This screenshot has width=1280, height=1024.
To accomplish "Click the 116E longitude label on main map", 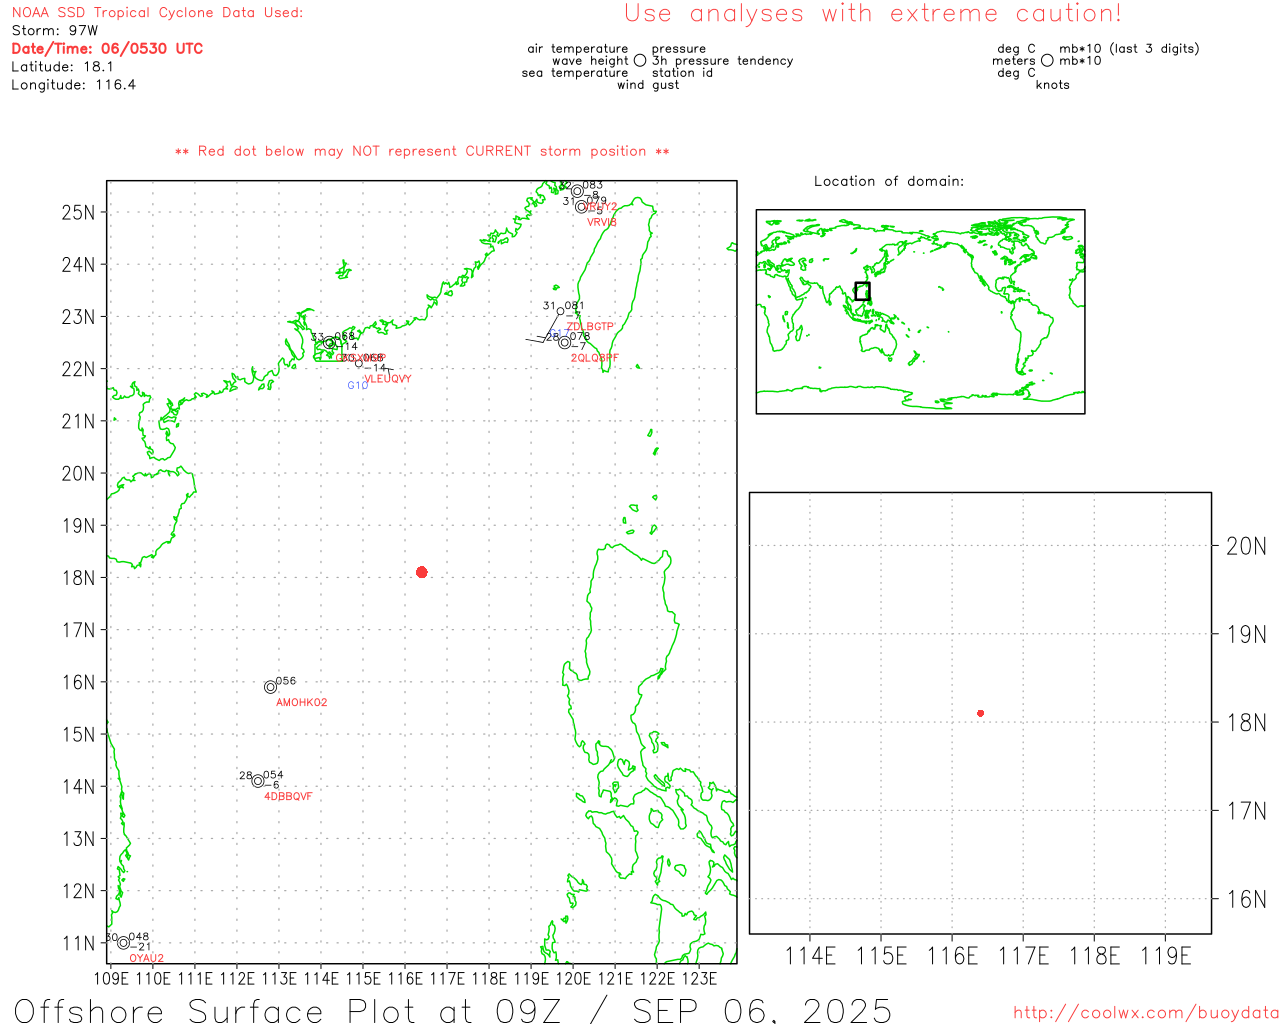I will click(x=405, y=978).
